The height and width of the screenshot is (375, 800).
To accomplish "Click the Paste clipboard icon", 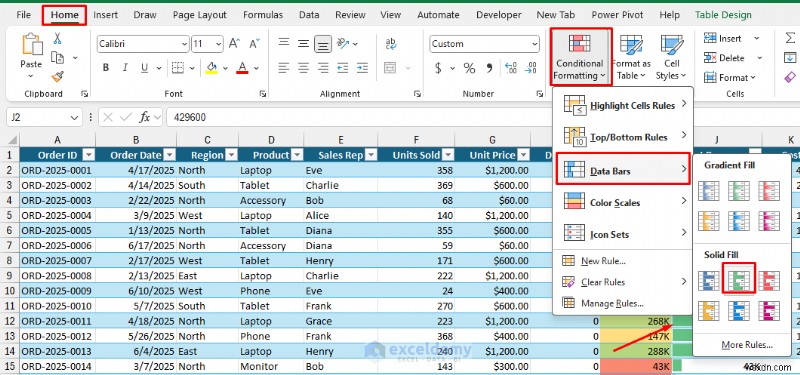I will [31, 44].
